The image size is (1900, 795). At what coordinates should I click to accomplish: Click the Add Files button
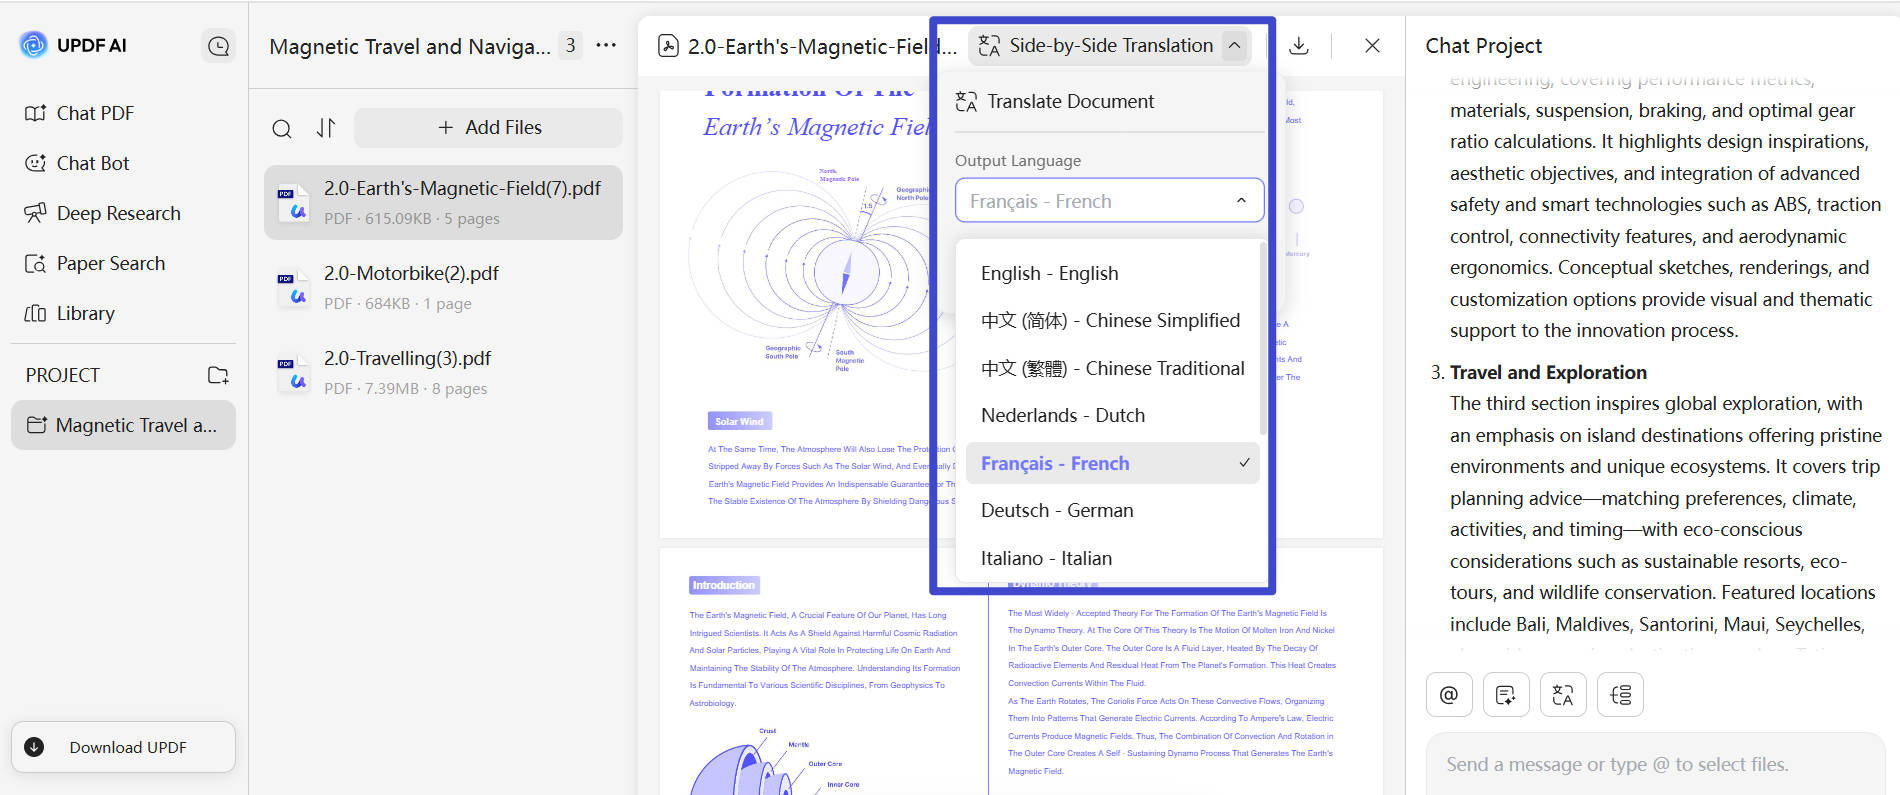pyautogui.click(x=489, y=128)
